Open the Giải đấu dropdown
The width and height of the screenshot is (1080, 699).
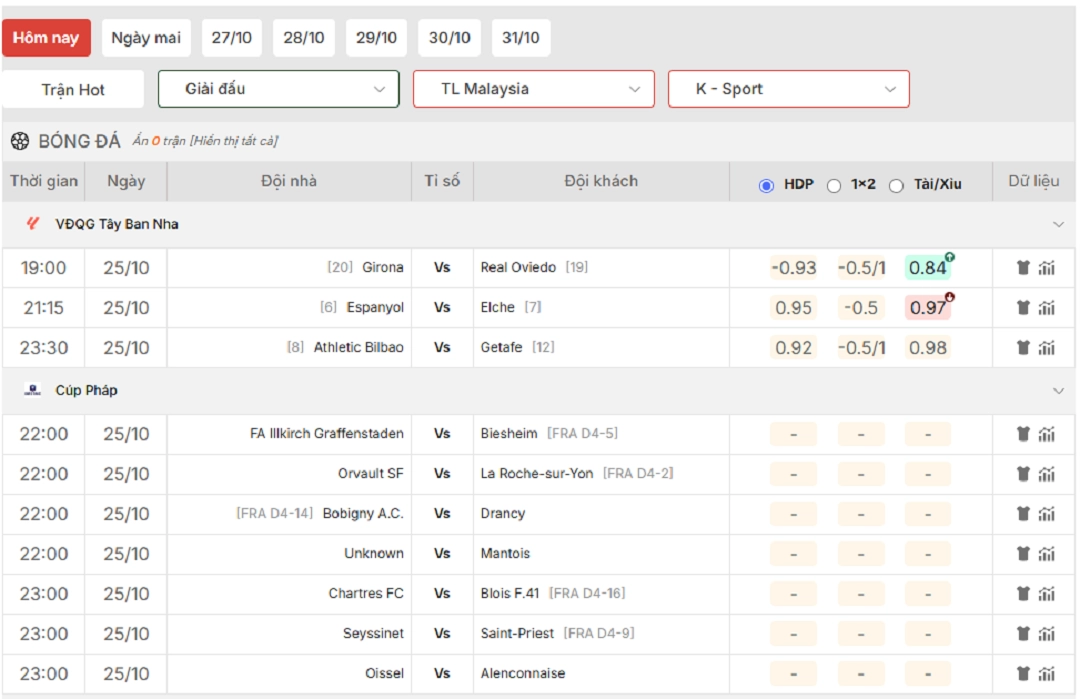pyautogui.click(x=279, y=89)
